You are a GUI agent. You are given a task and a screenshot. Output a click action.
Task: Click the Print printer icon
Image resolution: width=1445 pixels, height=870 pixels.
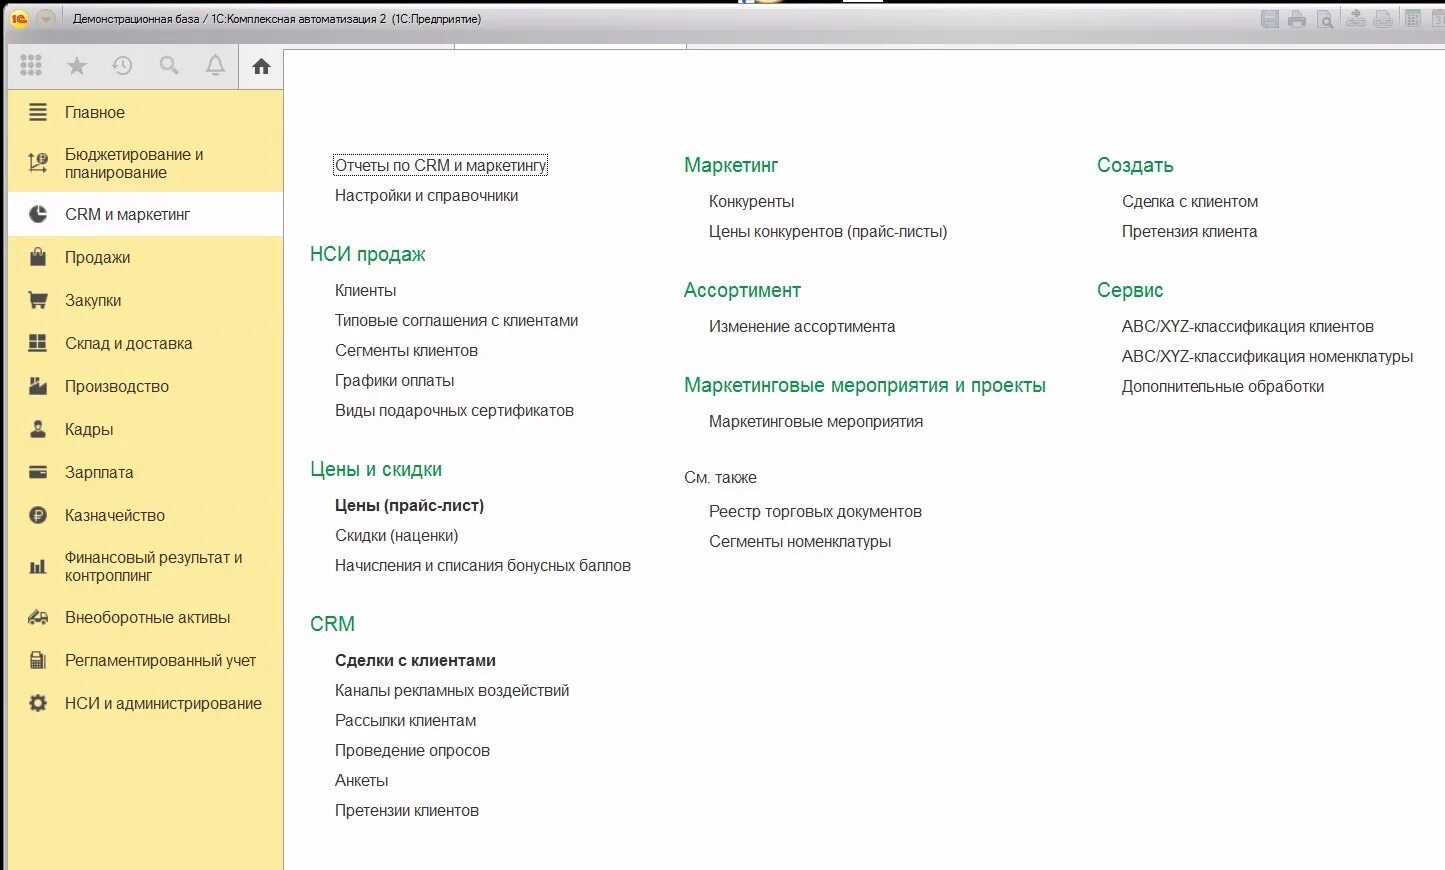click(x=1297, y=19)
